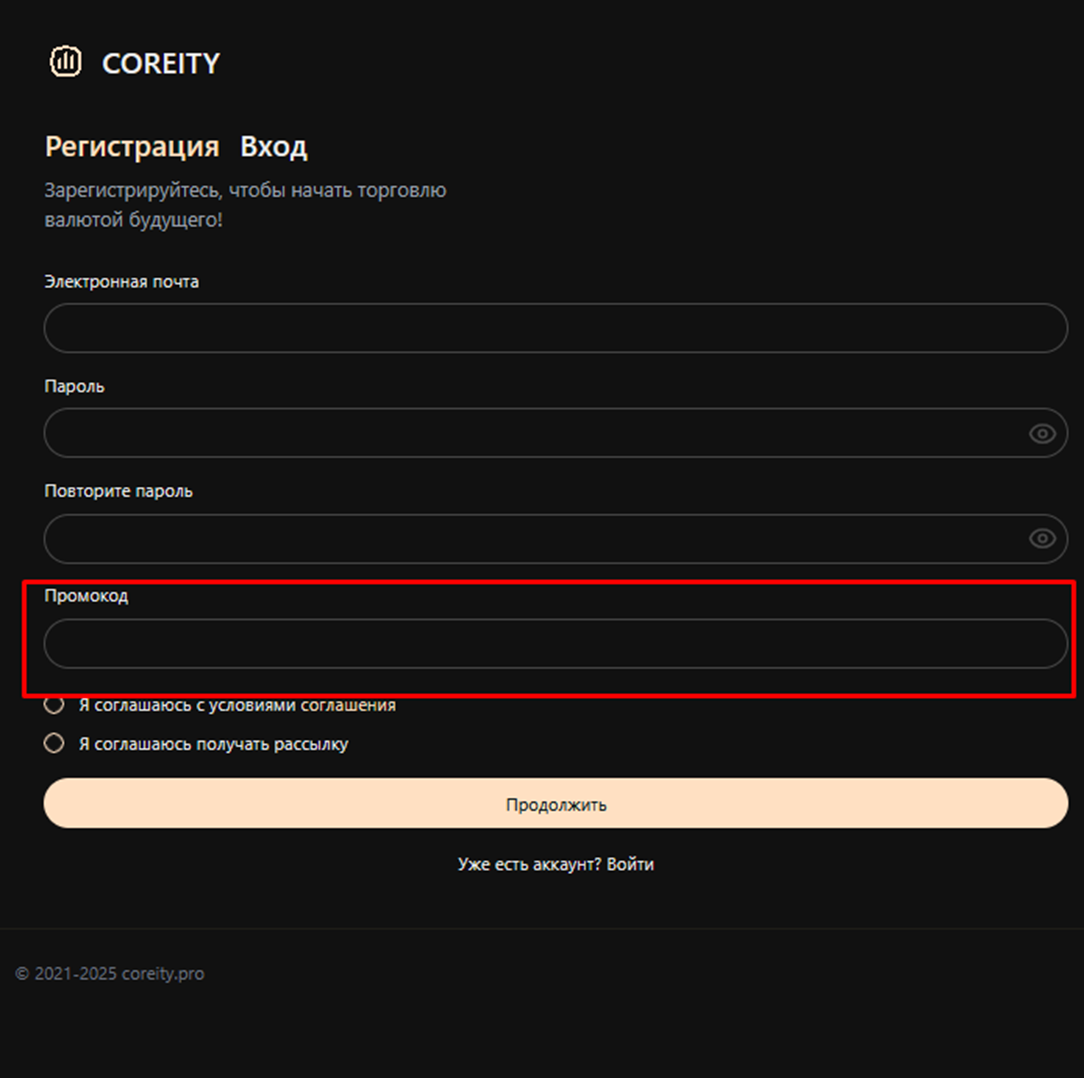Enable the agreement terms radio button
The width and height of the screenshot is (1084, 1078).
coord(54,705)
